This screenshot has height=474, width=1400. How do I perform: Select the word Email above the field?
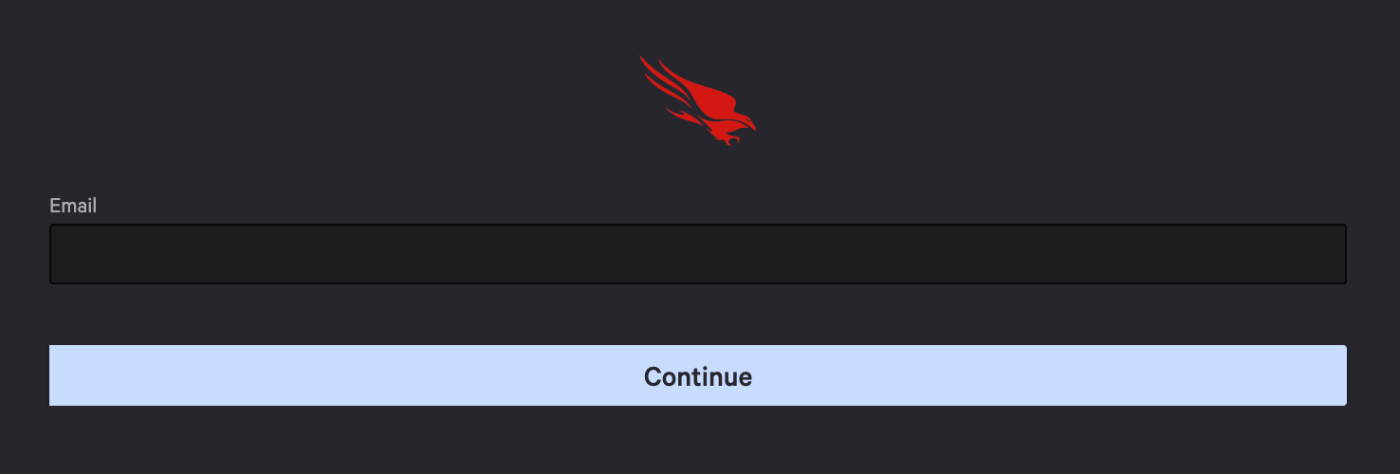(73, 205)
